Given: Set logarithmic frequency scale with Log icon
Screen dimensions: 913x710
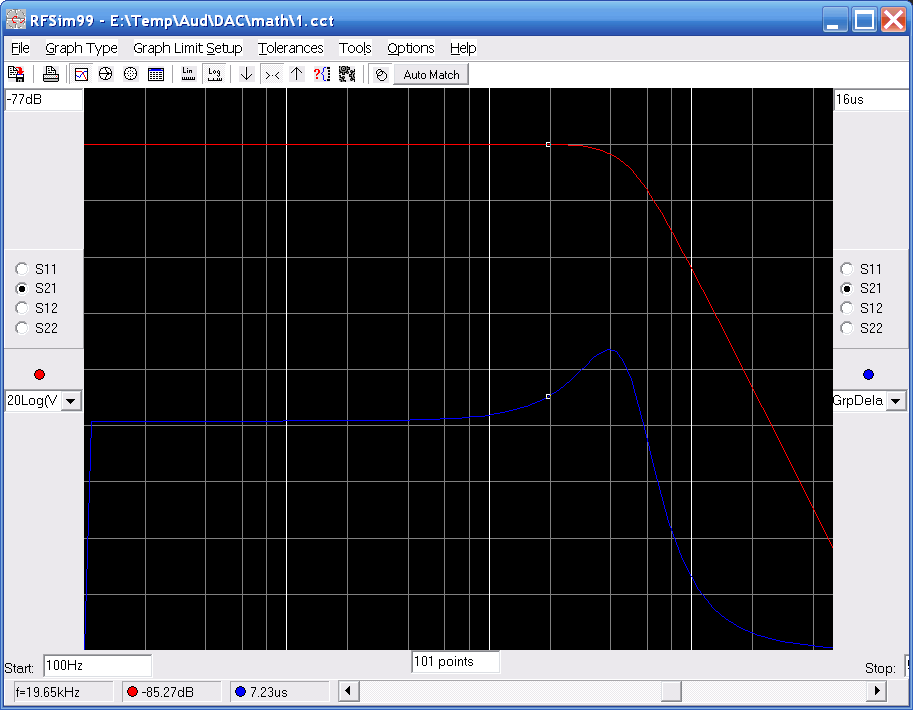Looking at the screenshot, I should click(x=215, y=74).
